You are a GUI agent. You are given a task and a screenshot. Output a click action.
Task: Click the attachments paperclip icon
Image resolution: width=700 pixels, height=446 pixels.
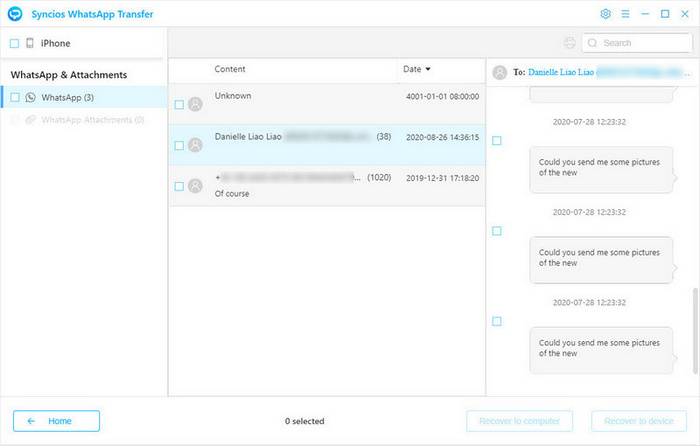[x=30, y=120]
